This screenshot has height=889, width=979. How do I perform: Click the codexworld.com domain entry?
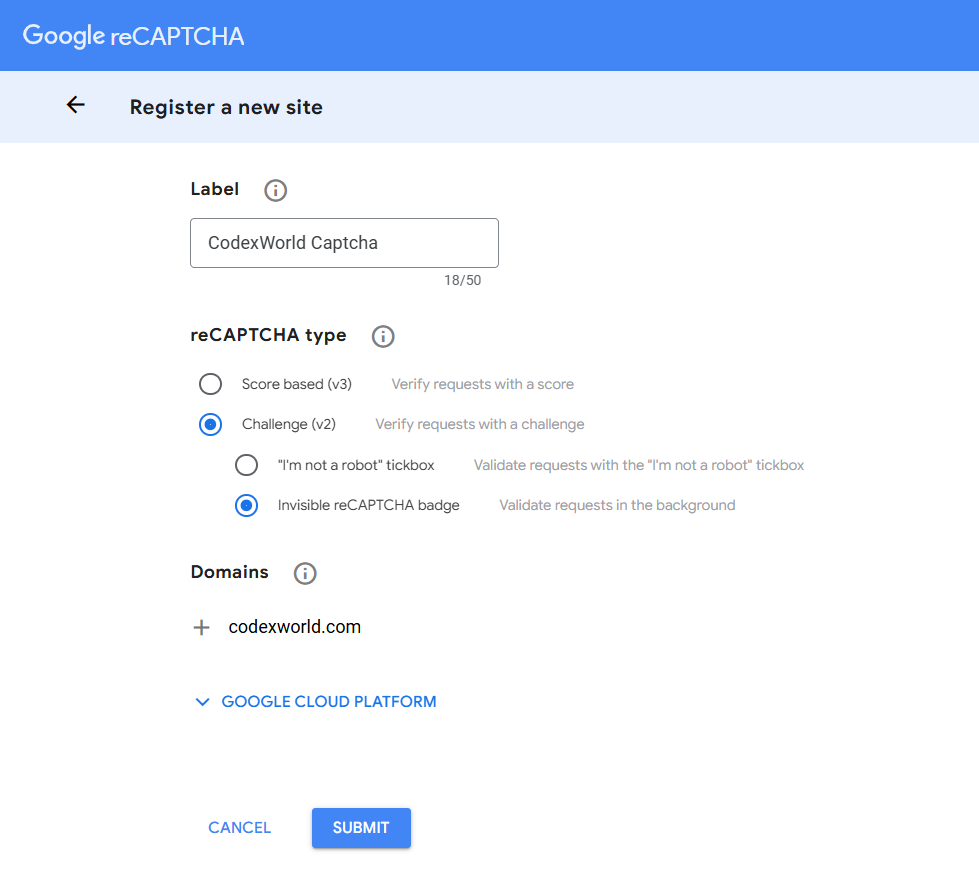point(295,627)
